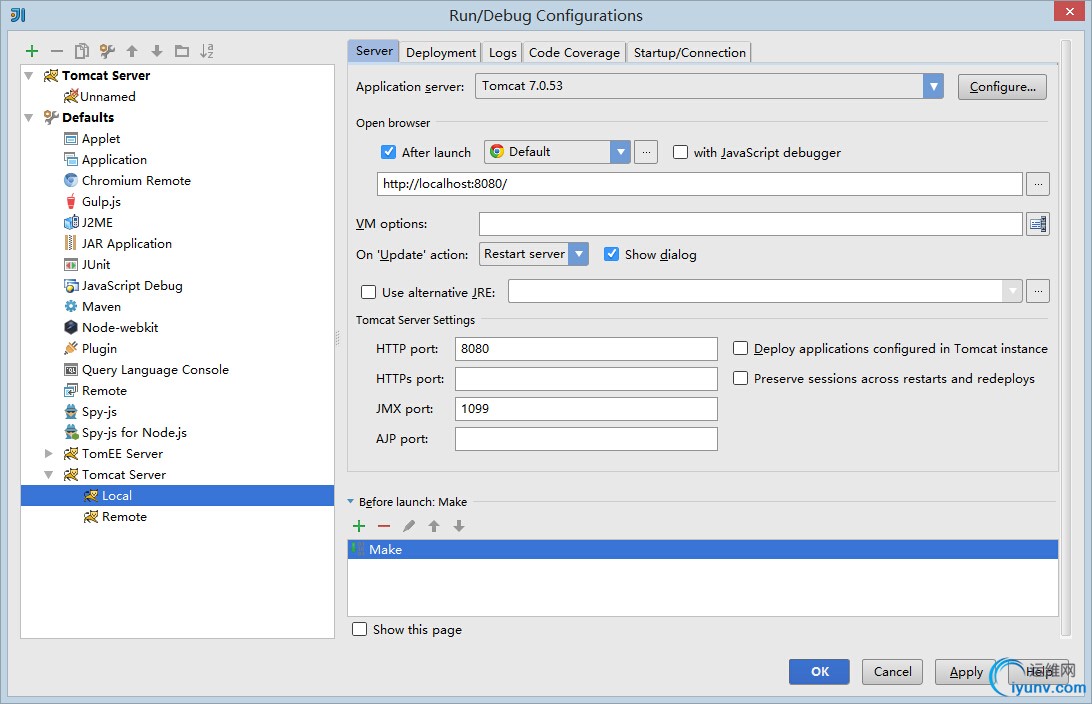Collapse Tomcat Server node under Defaults
The width and height of the screenshot is (1092, 704).
49,475
